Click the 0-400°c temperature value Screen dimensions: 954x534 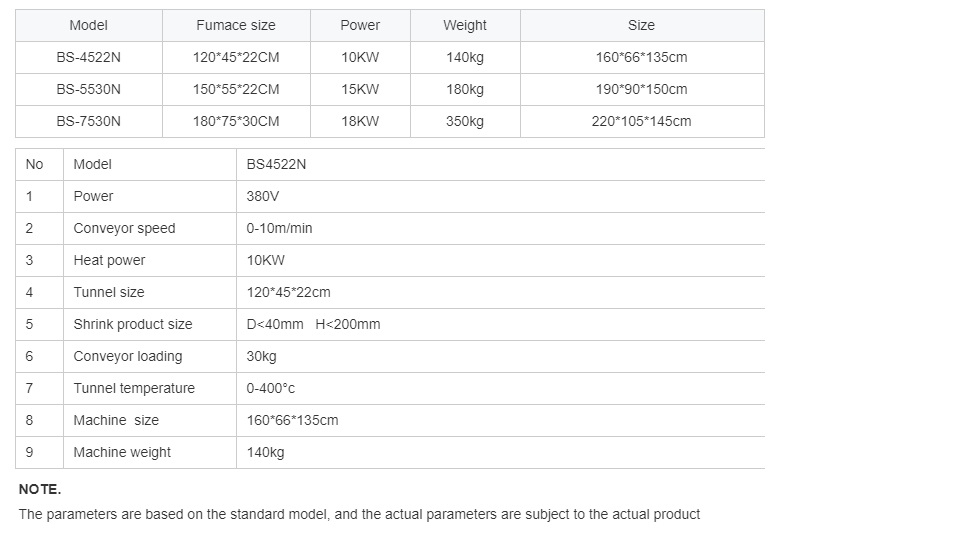point(271,388)
